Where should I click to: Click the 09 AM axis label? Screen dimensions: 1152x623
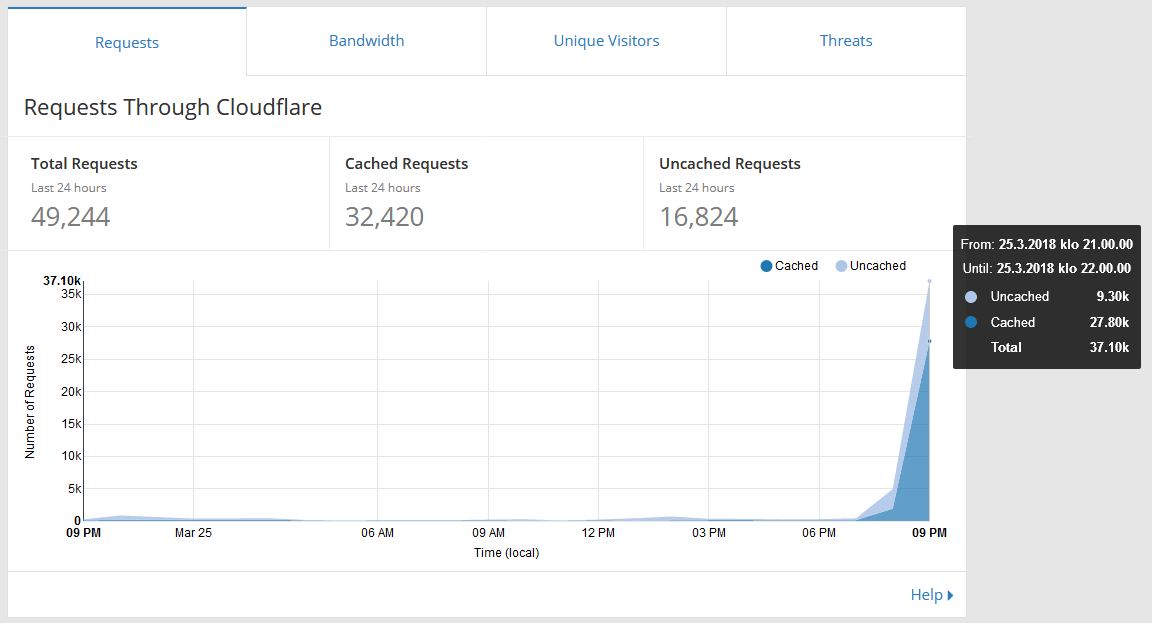(x=488, y=533)
